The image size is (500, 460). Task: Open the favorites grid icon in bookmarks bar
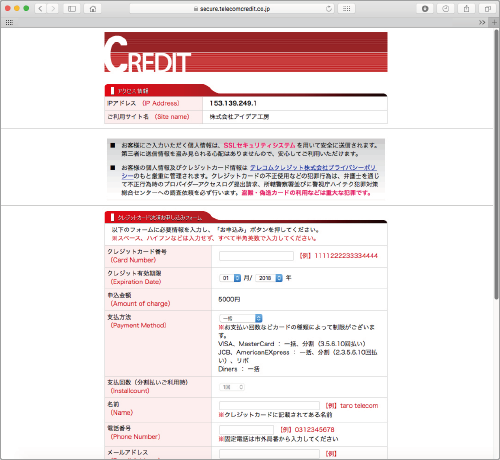point(9,22)
